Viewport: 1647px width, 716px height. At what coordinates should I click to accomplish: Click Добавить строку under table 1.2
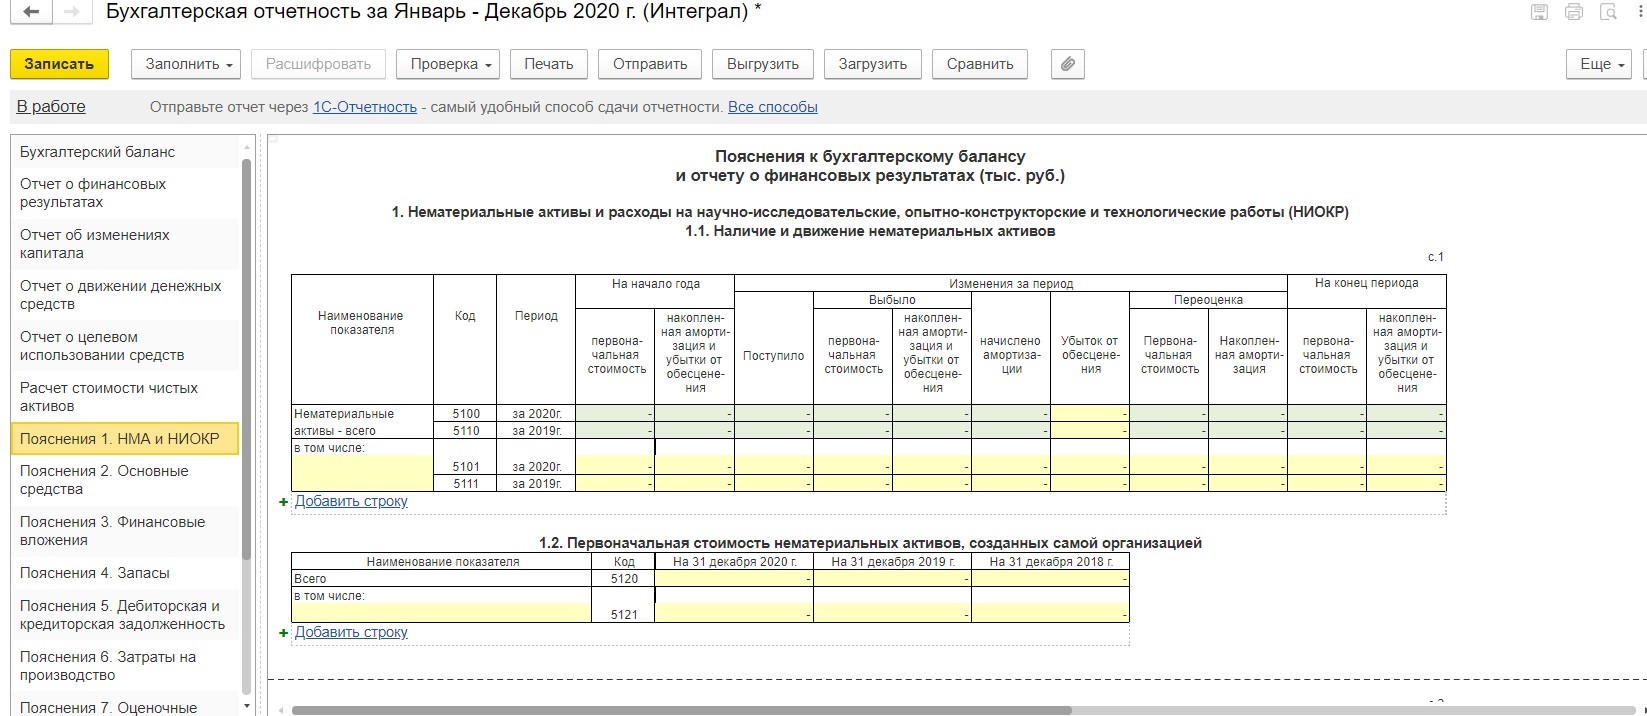pyautogui.click(x=351, y=633)
